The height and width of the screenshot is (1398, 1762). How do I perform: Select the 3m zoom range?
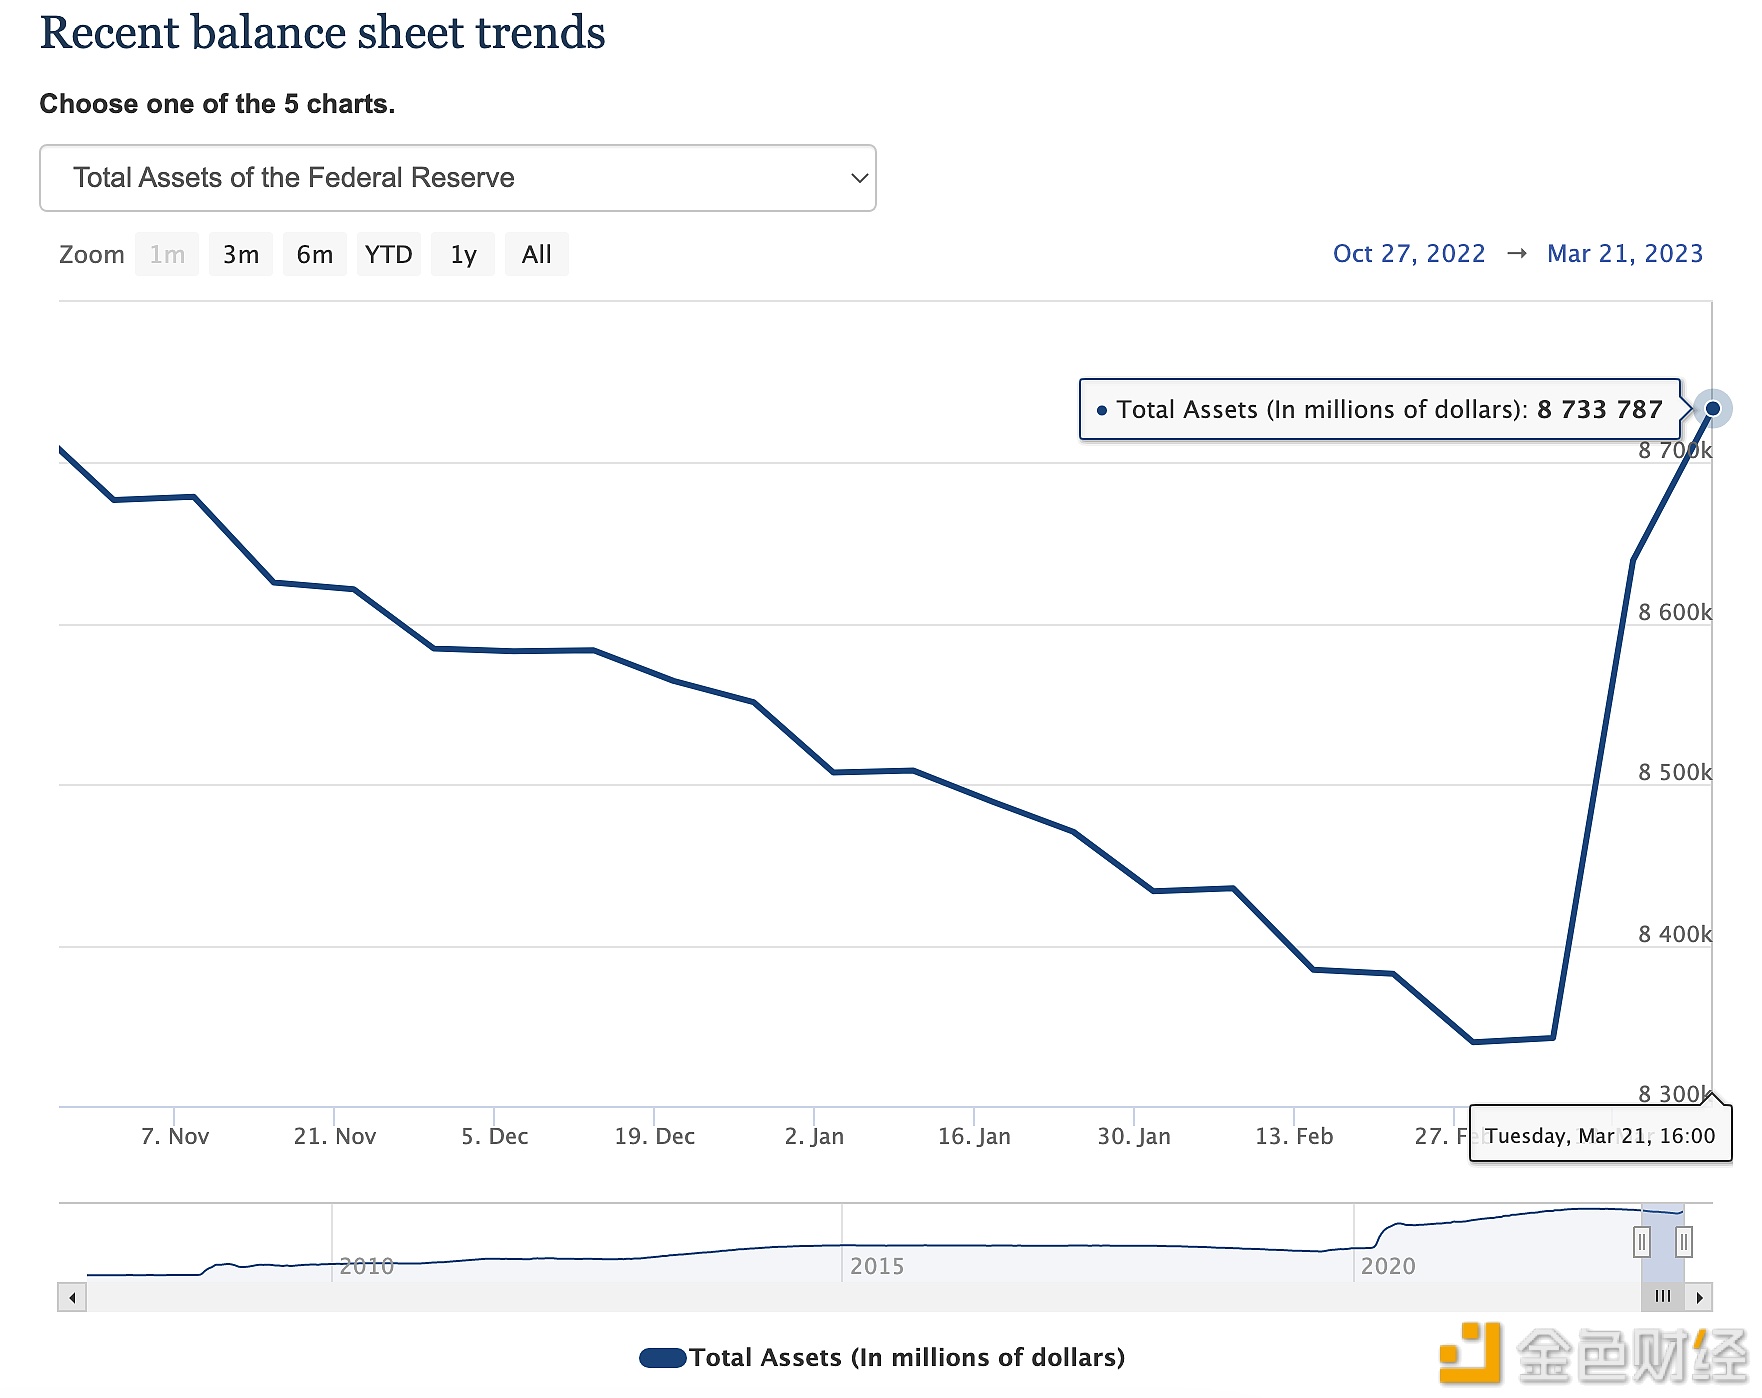coord(241,255)
